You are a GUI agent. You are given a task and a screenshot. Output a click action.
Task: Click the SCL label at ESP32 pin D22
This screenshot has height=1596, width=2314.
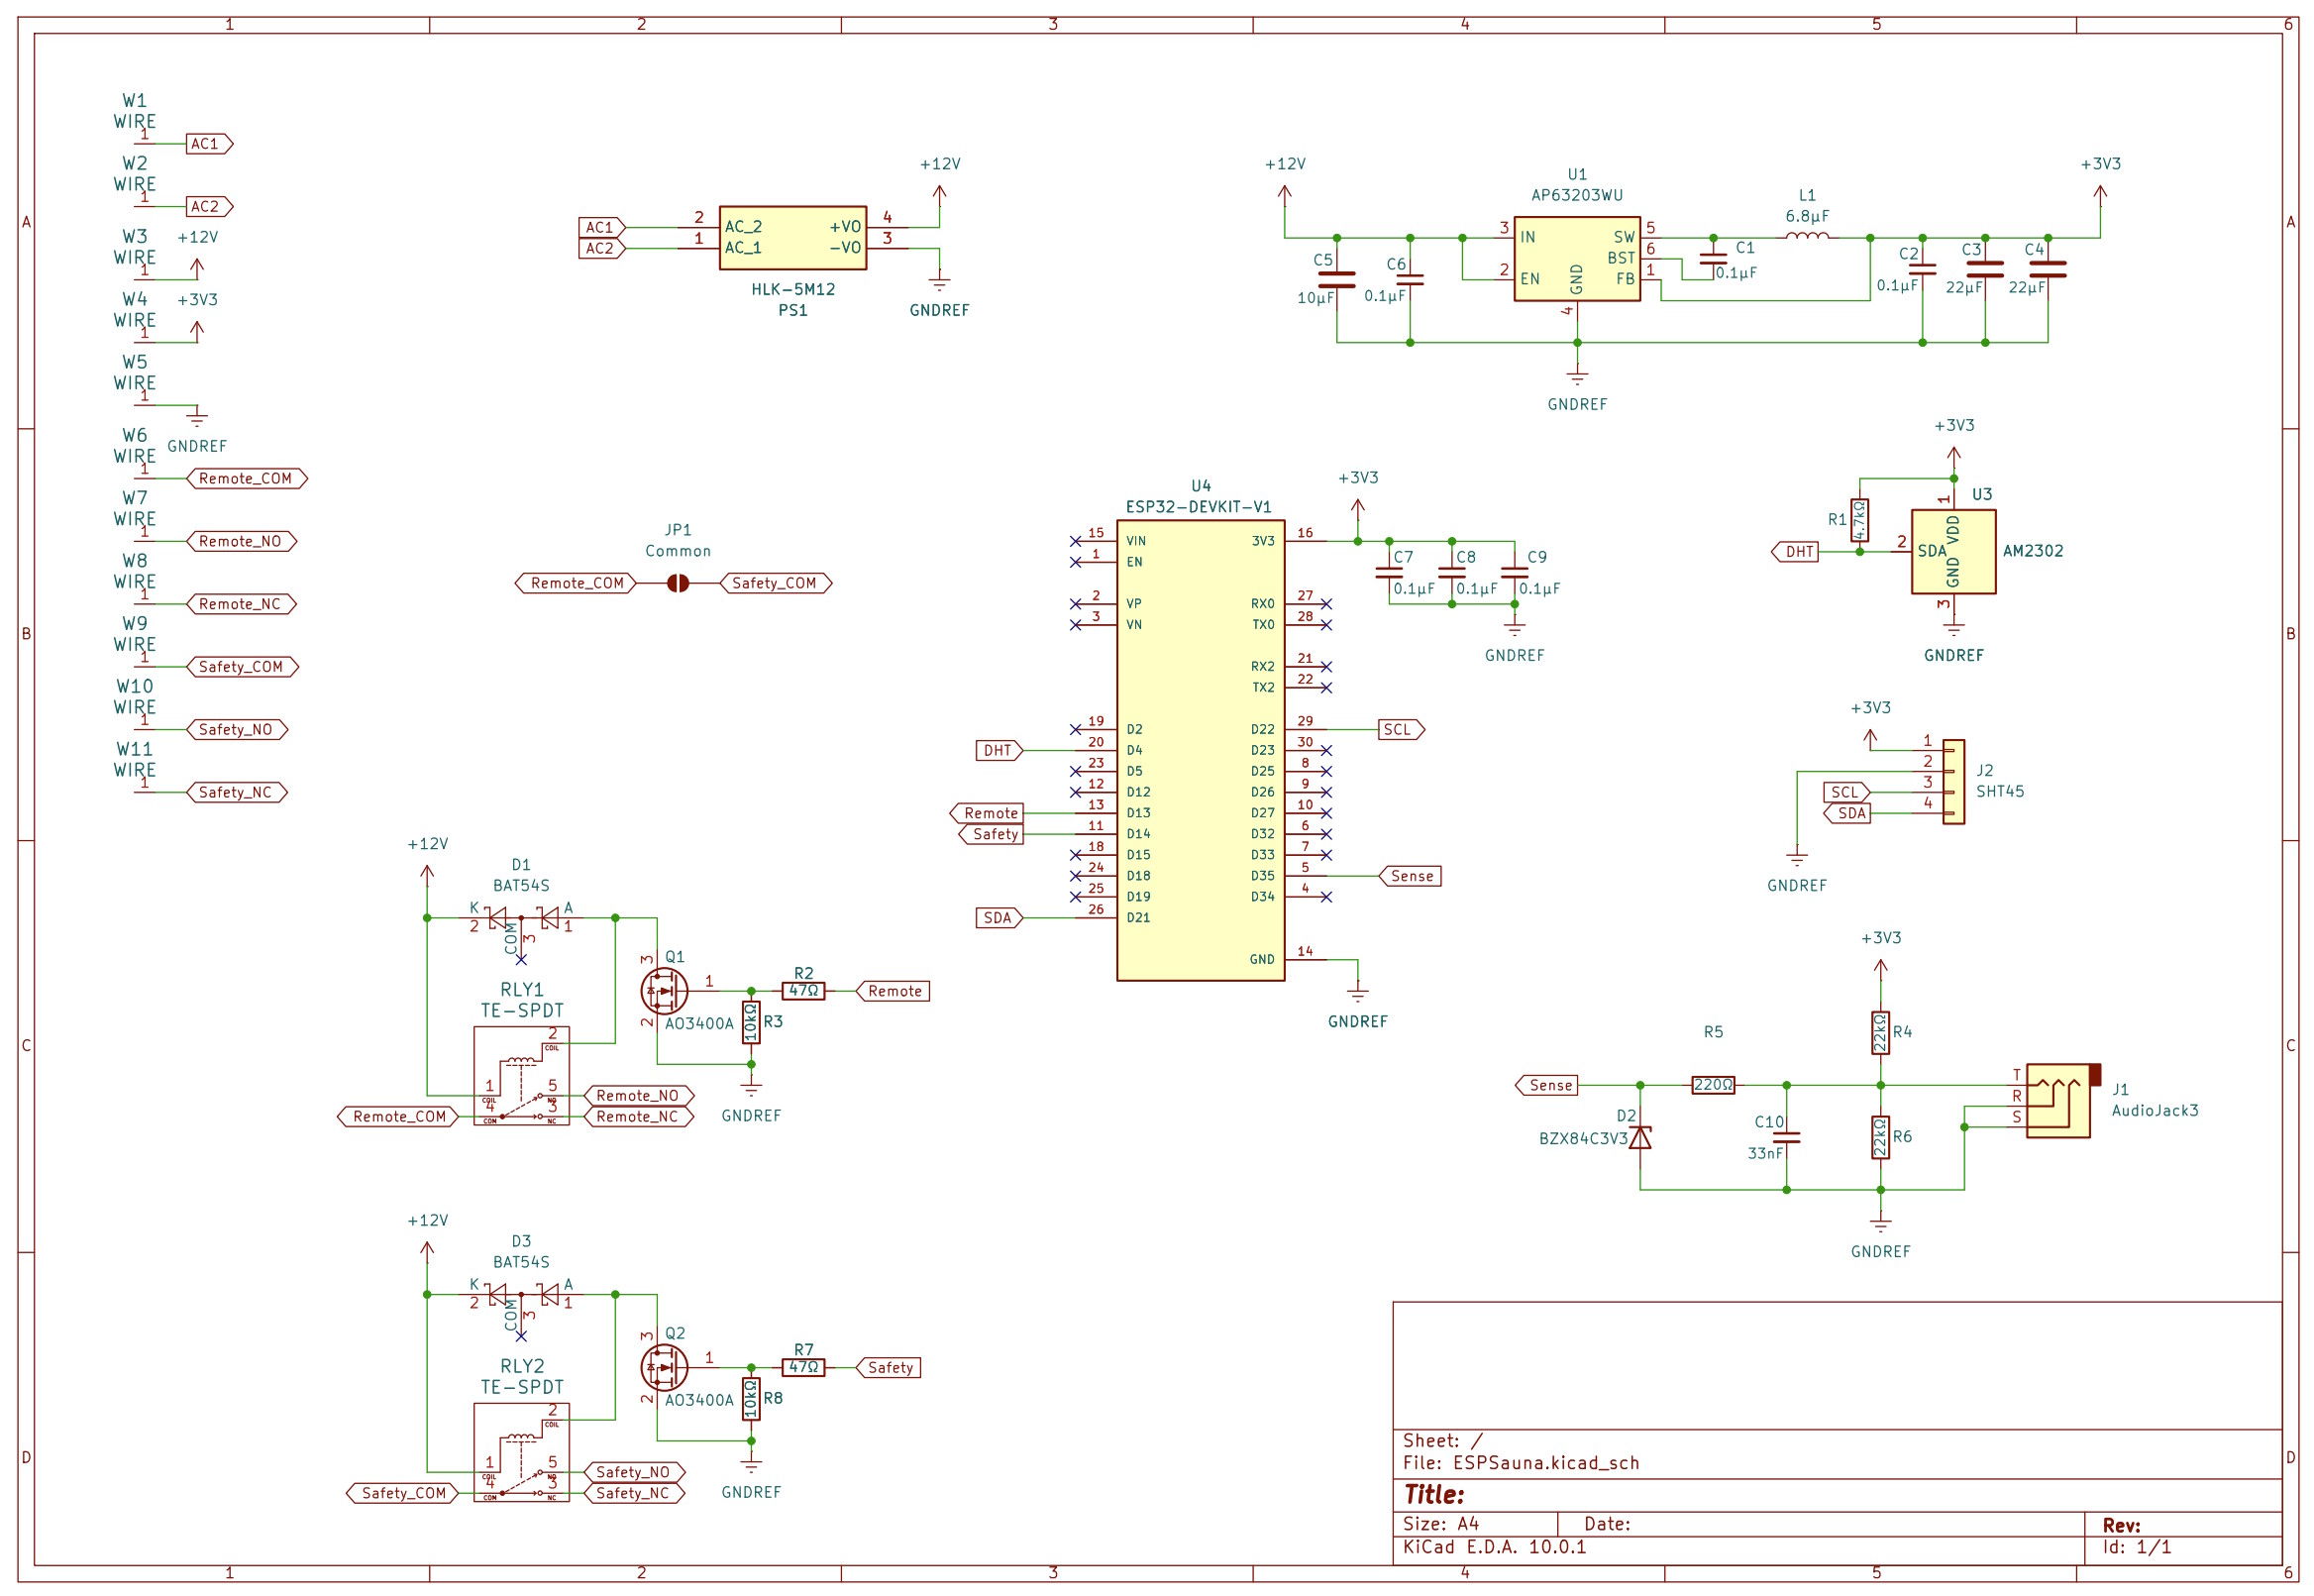1402,730
